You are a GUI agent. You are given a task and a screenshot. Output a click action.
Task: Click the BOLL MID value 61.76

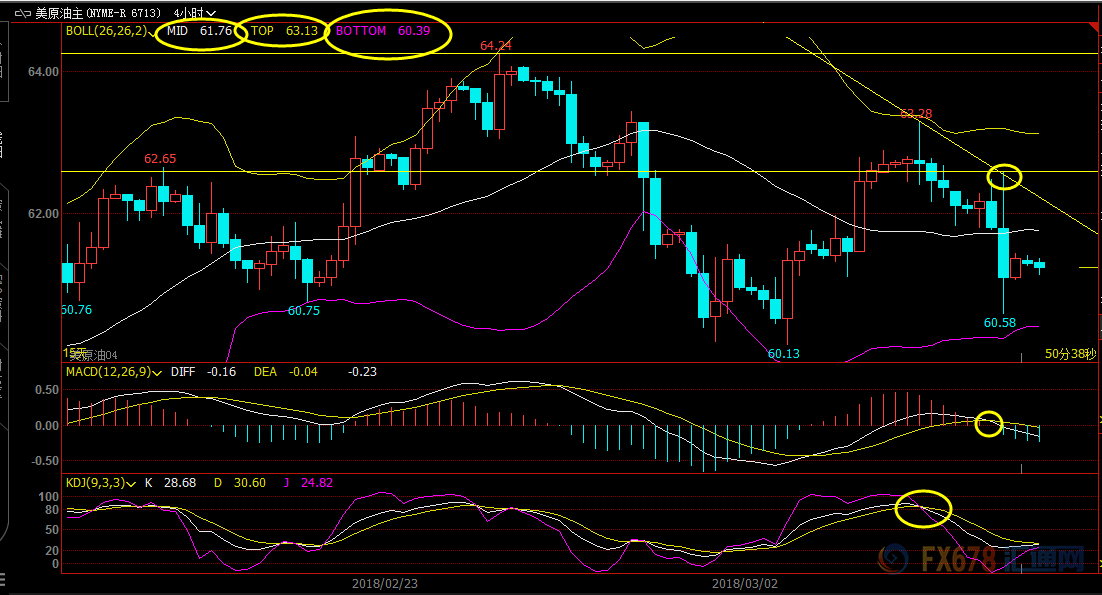click(215, 32)
